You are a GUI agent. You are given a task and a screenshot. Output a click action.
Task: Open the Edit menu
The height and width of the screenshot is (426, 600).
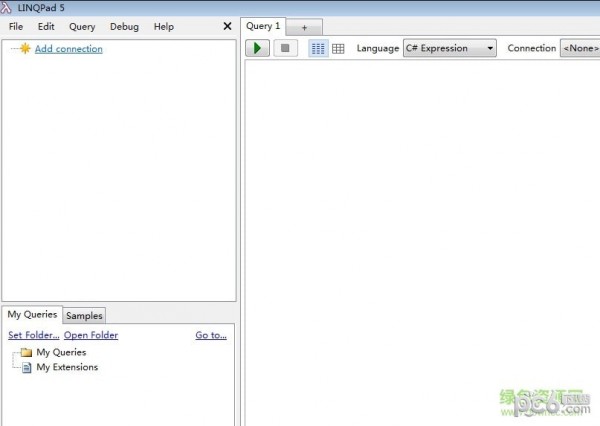(x=46, y=26)
